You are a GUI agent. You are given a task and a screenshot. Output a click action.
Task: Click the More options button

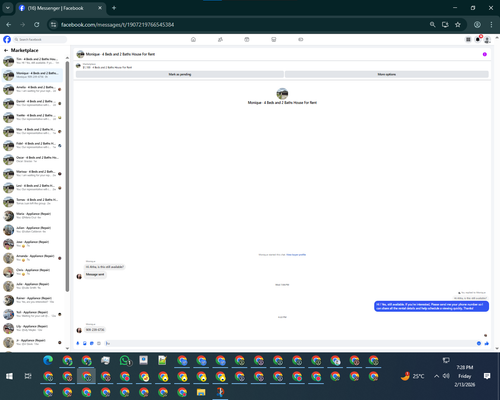(387, 74)
